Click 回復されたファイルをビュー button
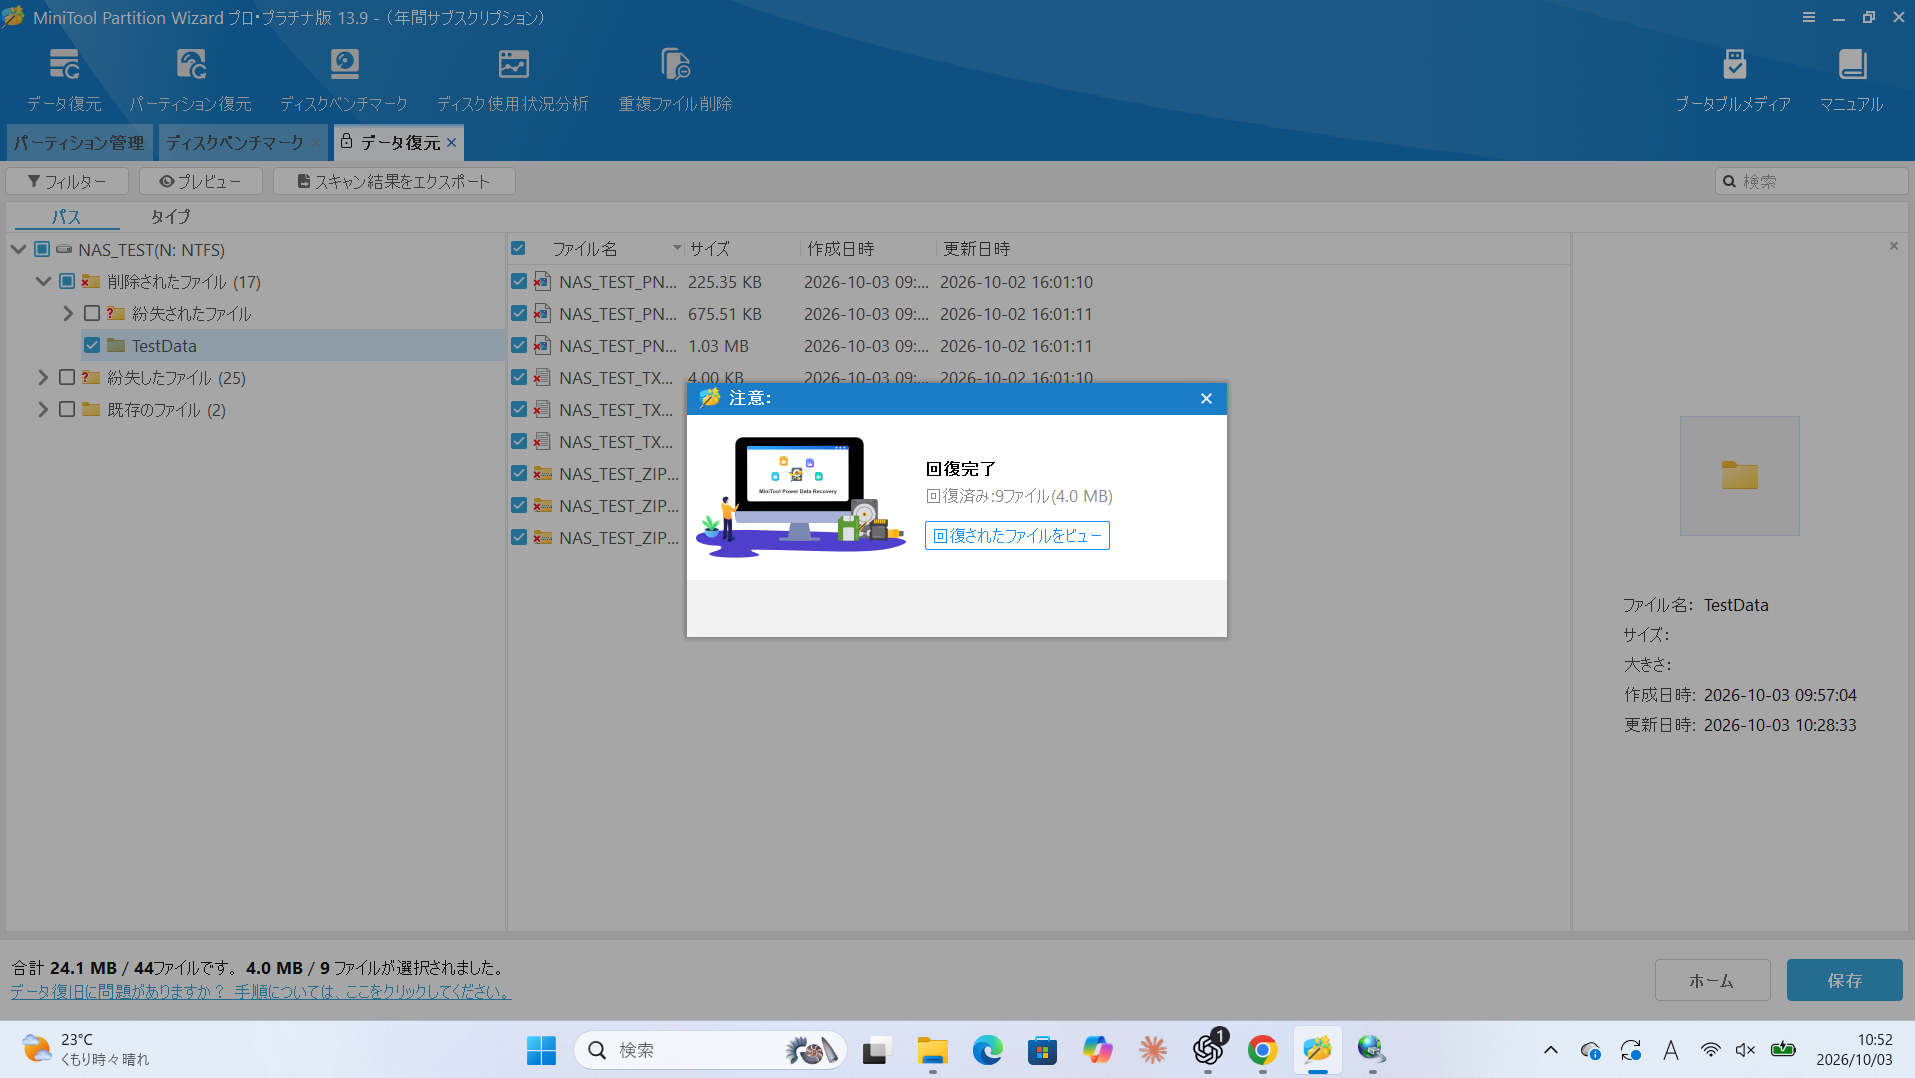The width and height of the screenshot is (1915, 1078). [x=1017, y=536]
